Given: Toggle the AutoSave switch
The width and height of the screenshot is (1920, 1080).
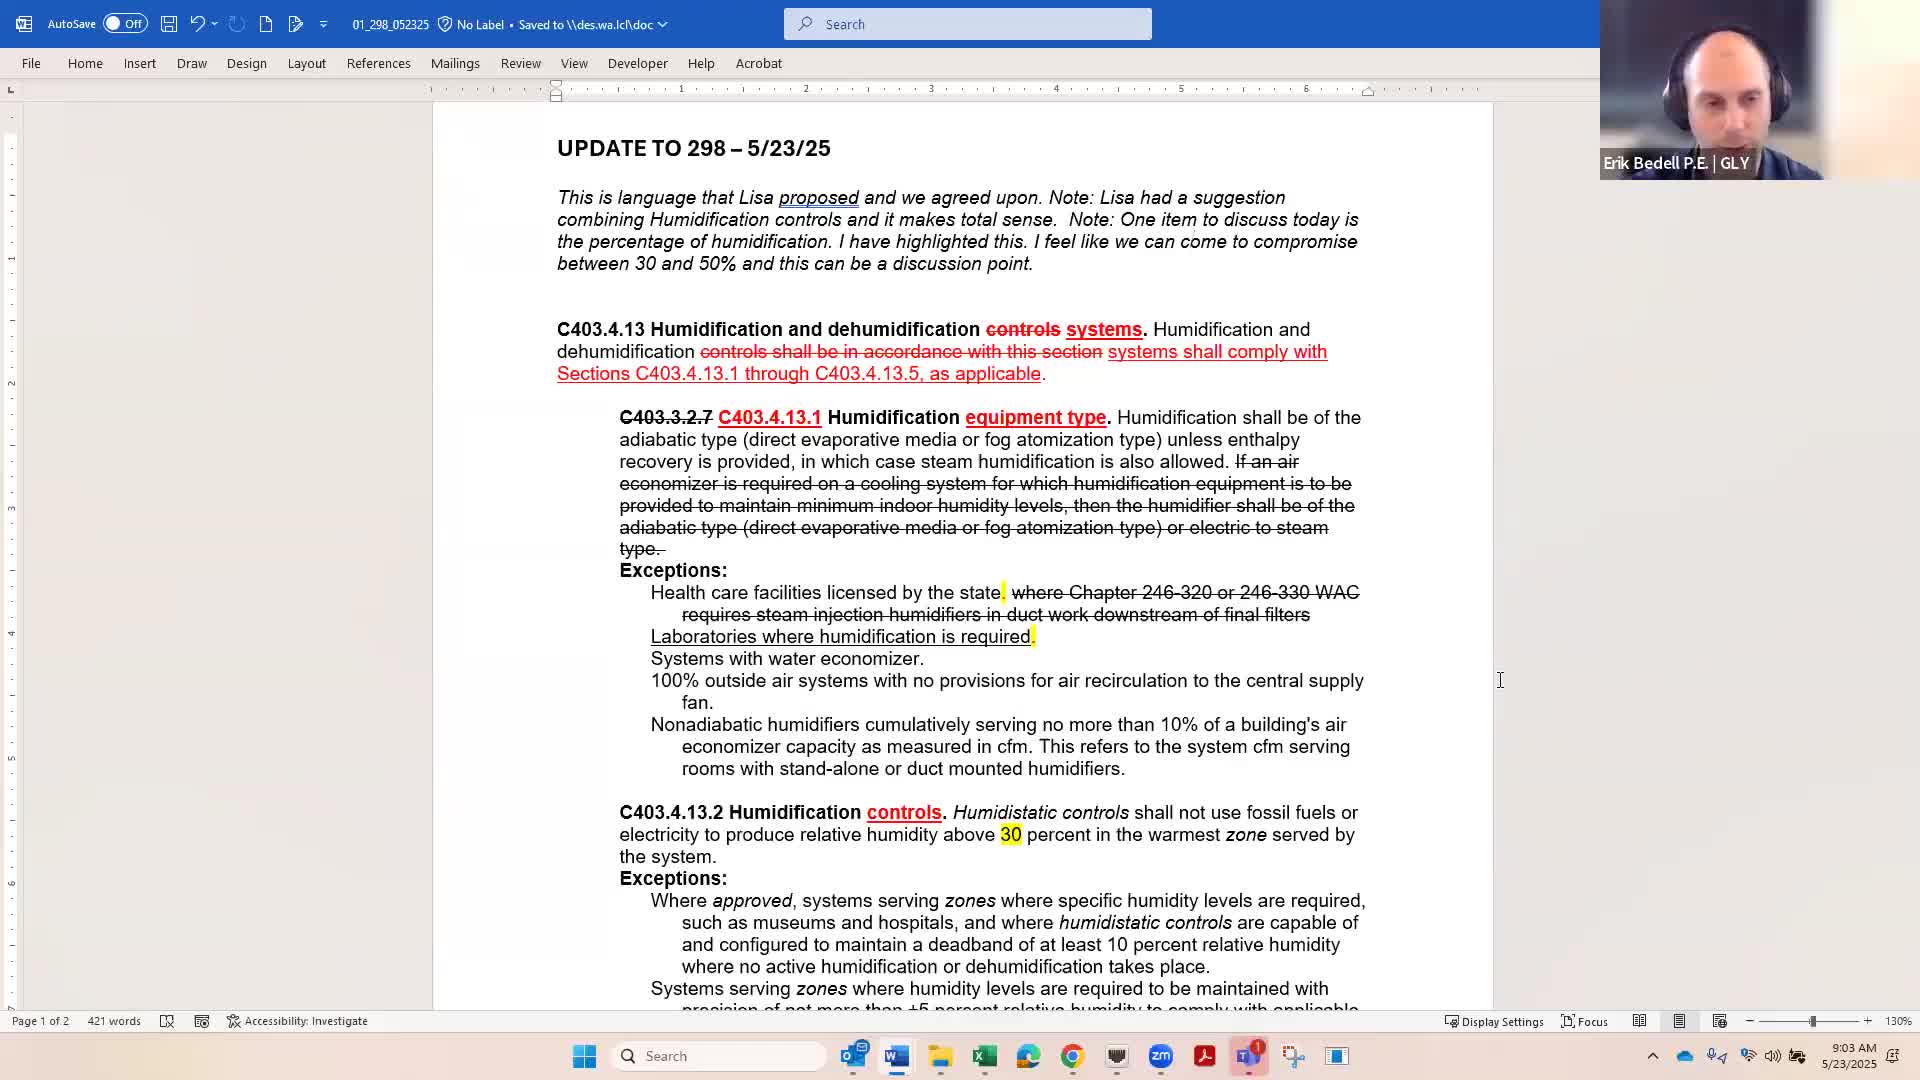Looking at the screenshot, I should pos(125,24).
